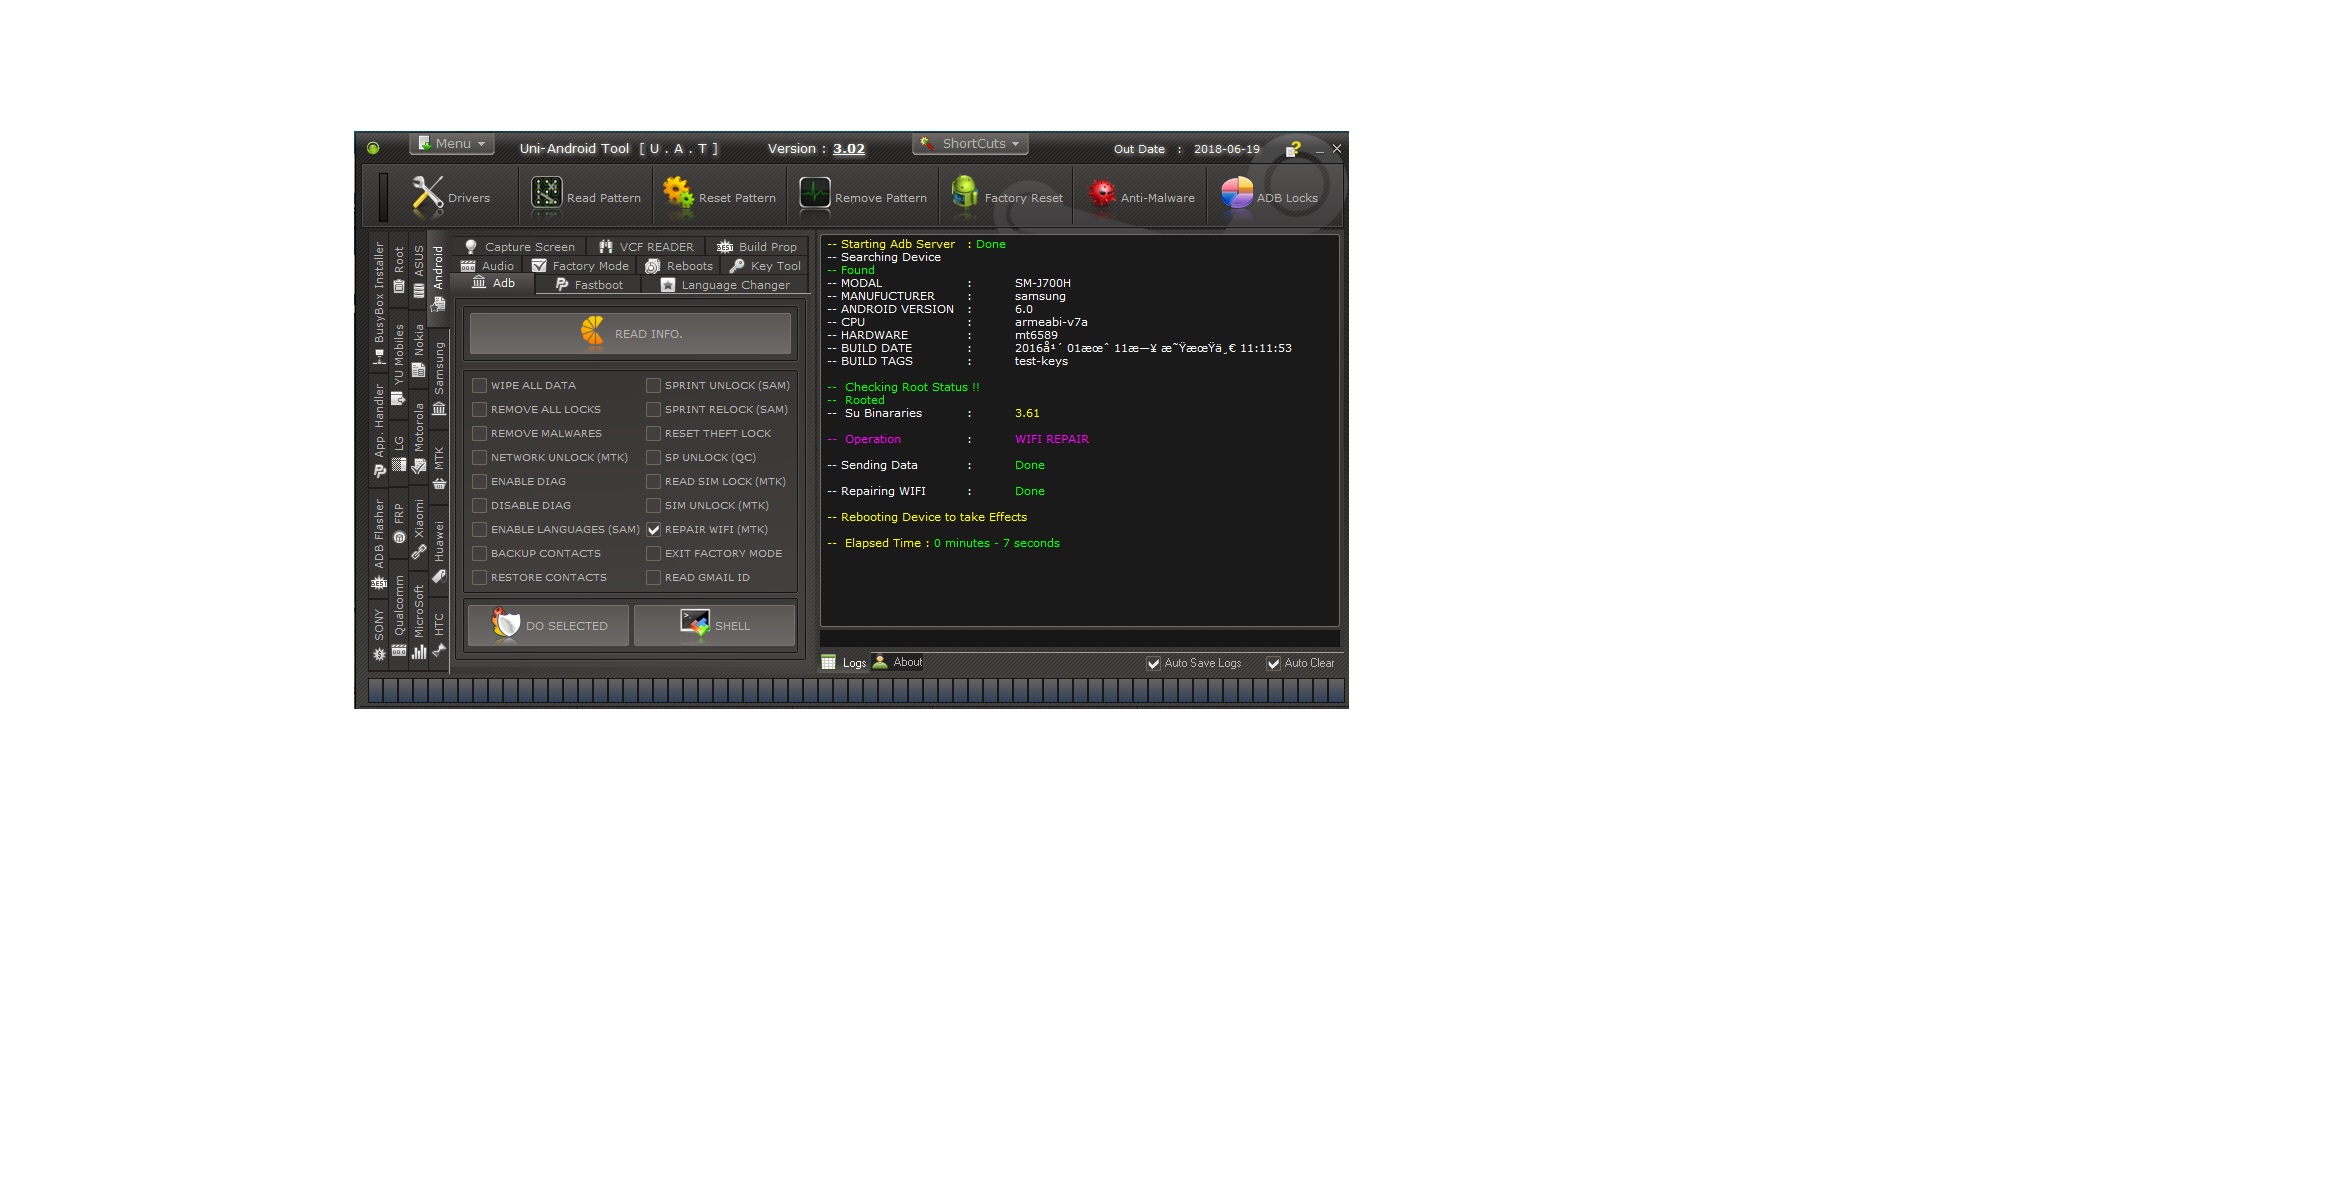Click the help question mark icon
Image resolution: width=2340 pixels, height=1190 pixels.
click(1292, 149)
